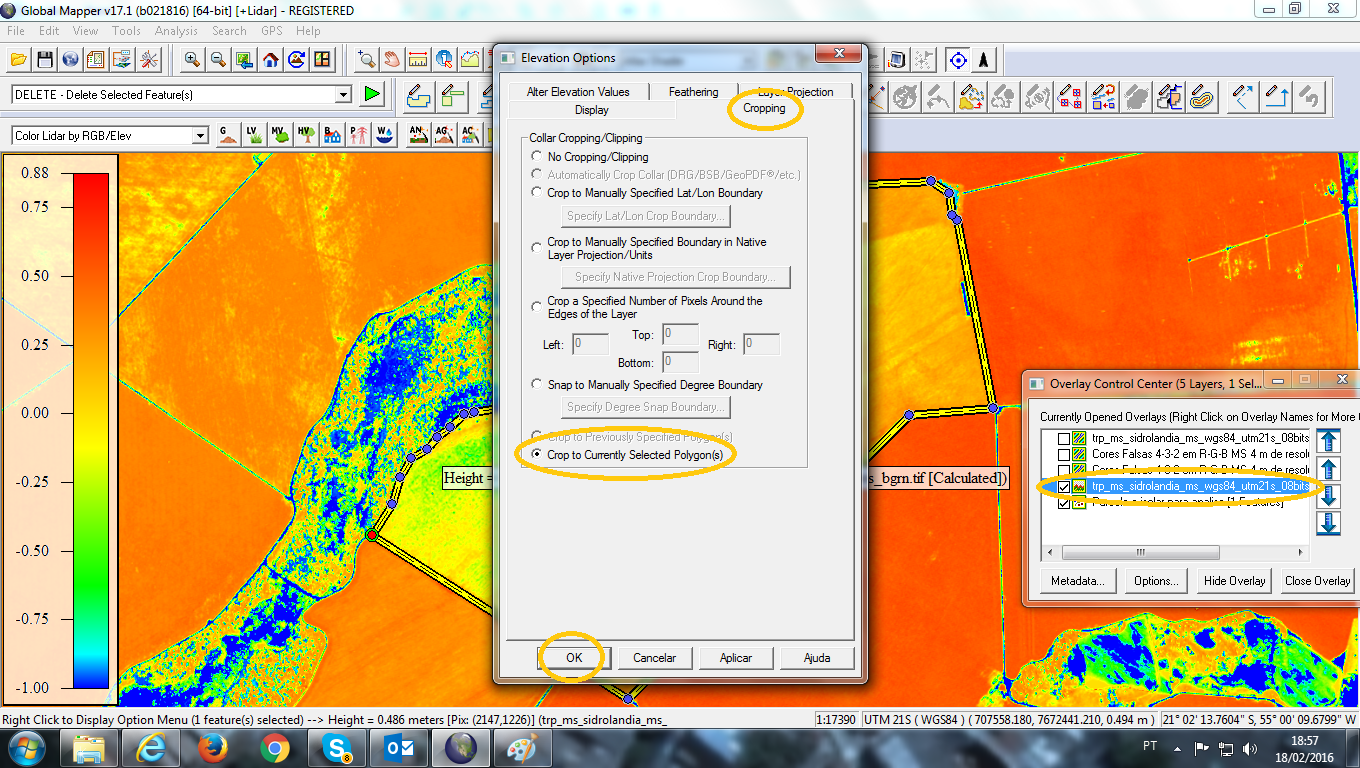Open Paint from the taskbar

522,748
